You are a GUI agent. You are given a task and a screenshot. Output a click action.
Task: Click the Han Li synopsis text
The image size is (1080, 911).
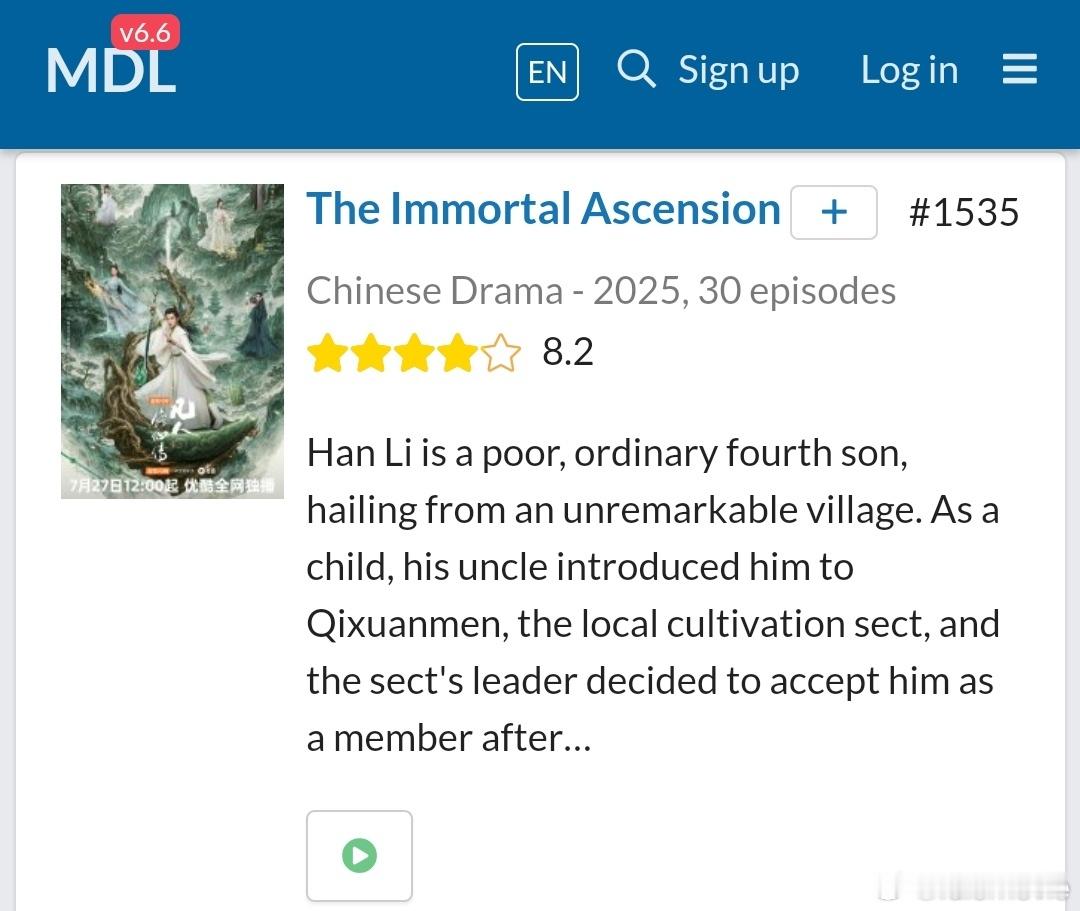(653, 595)
